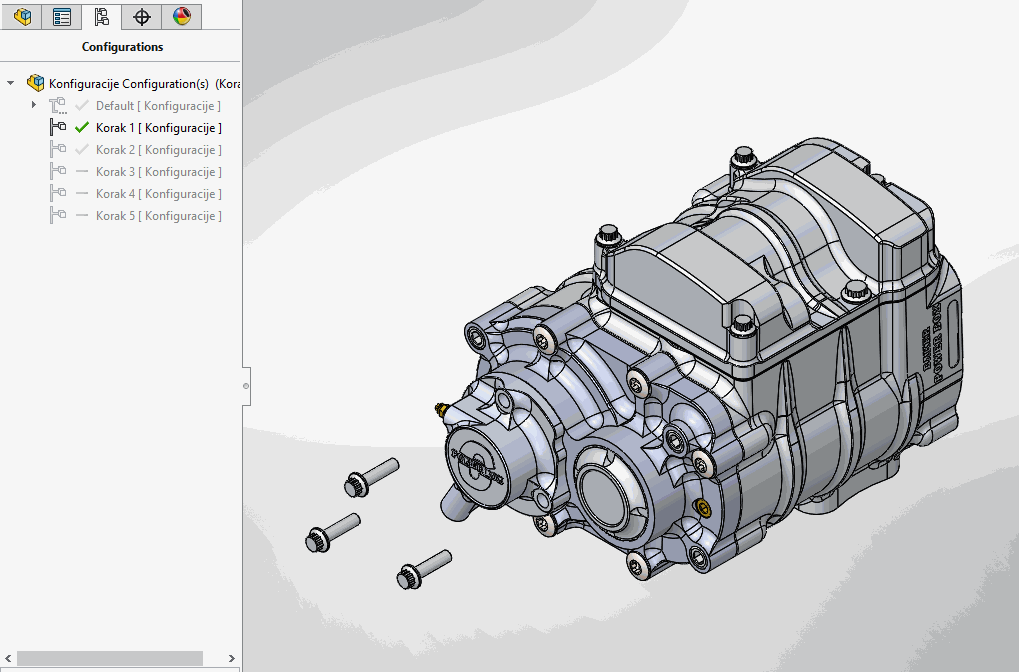Select Korak 1 [ Konfiguracije ] configuration
This screenshot has height=672, width=1019.
[x=158, y=128]
